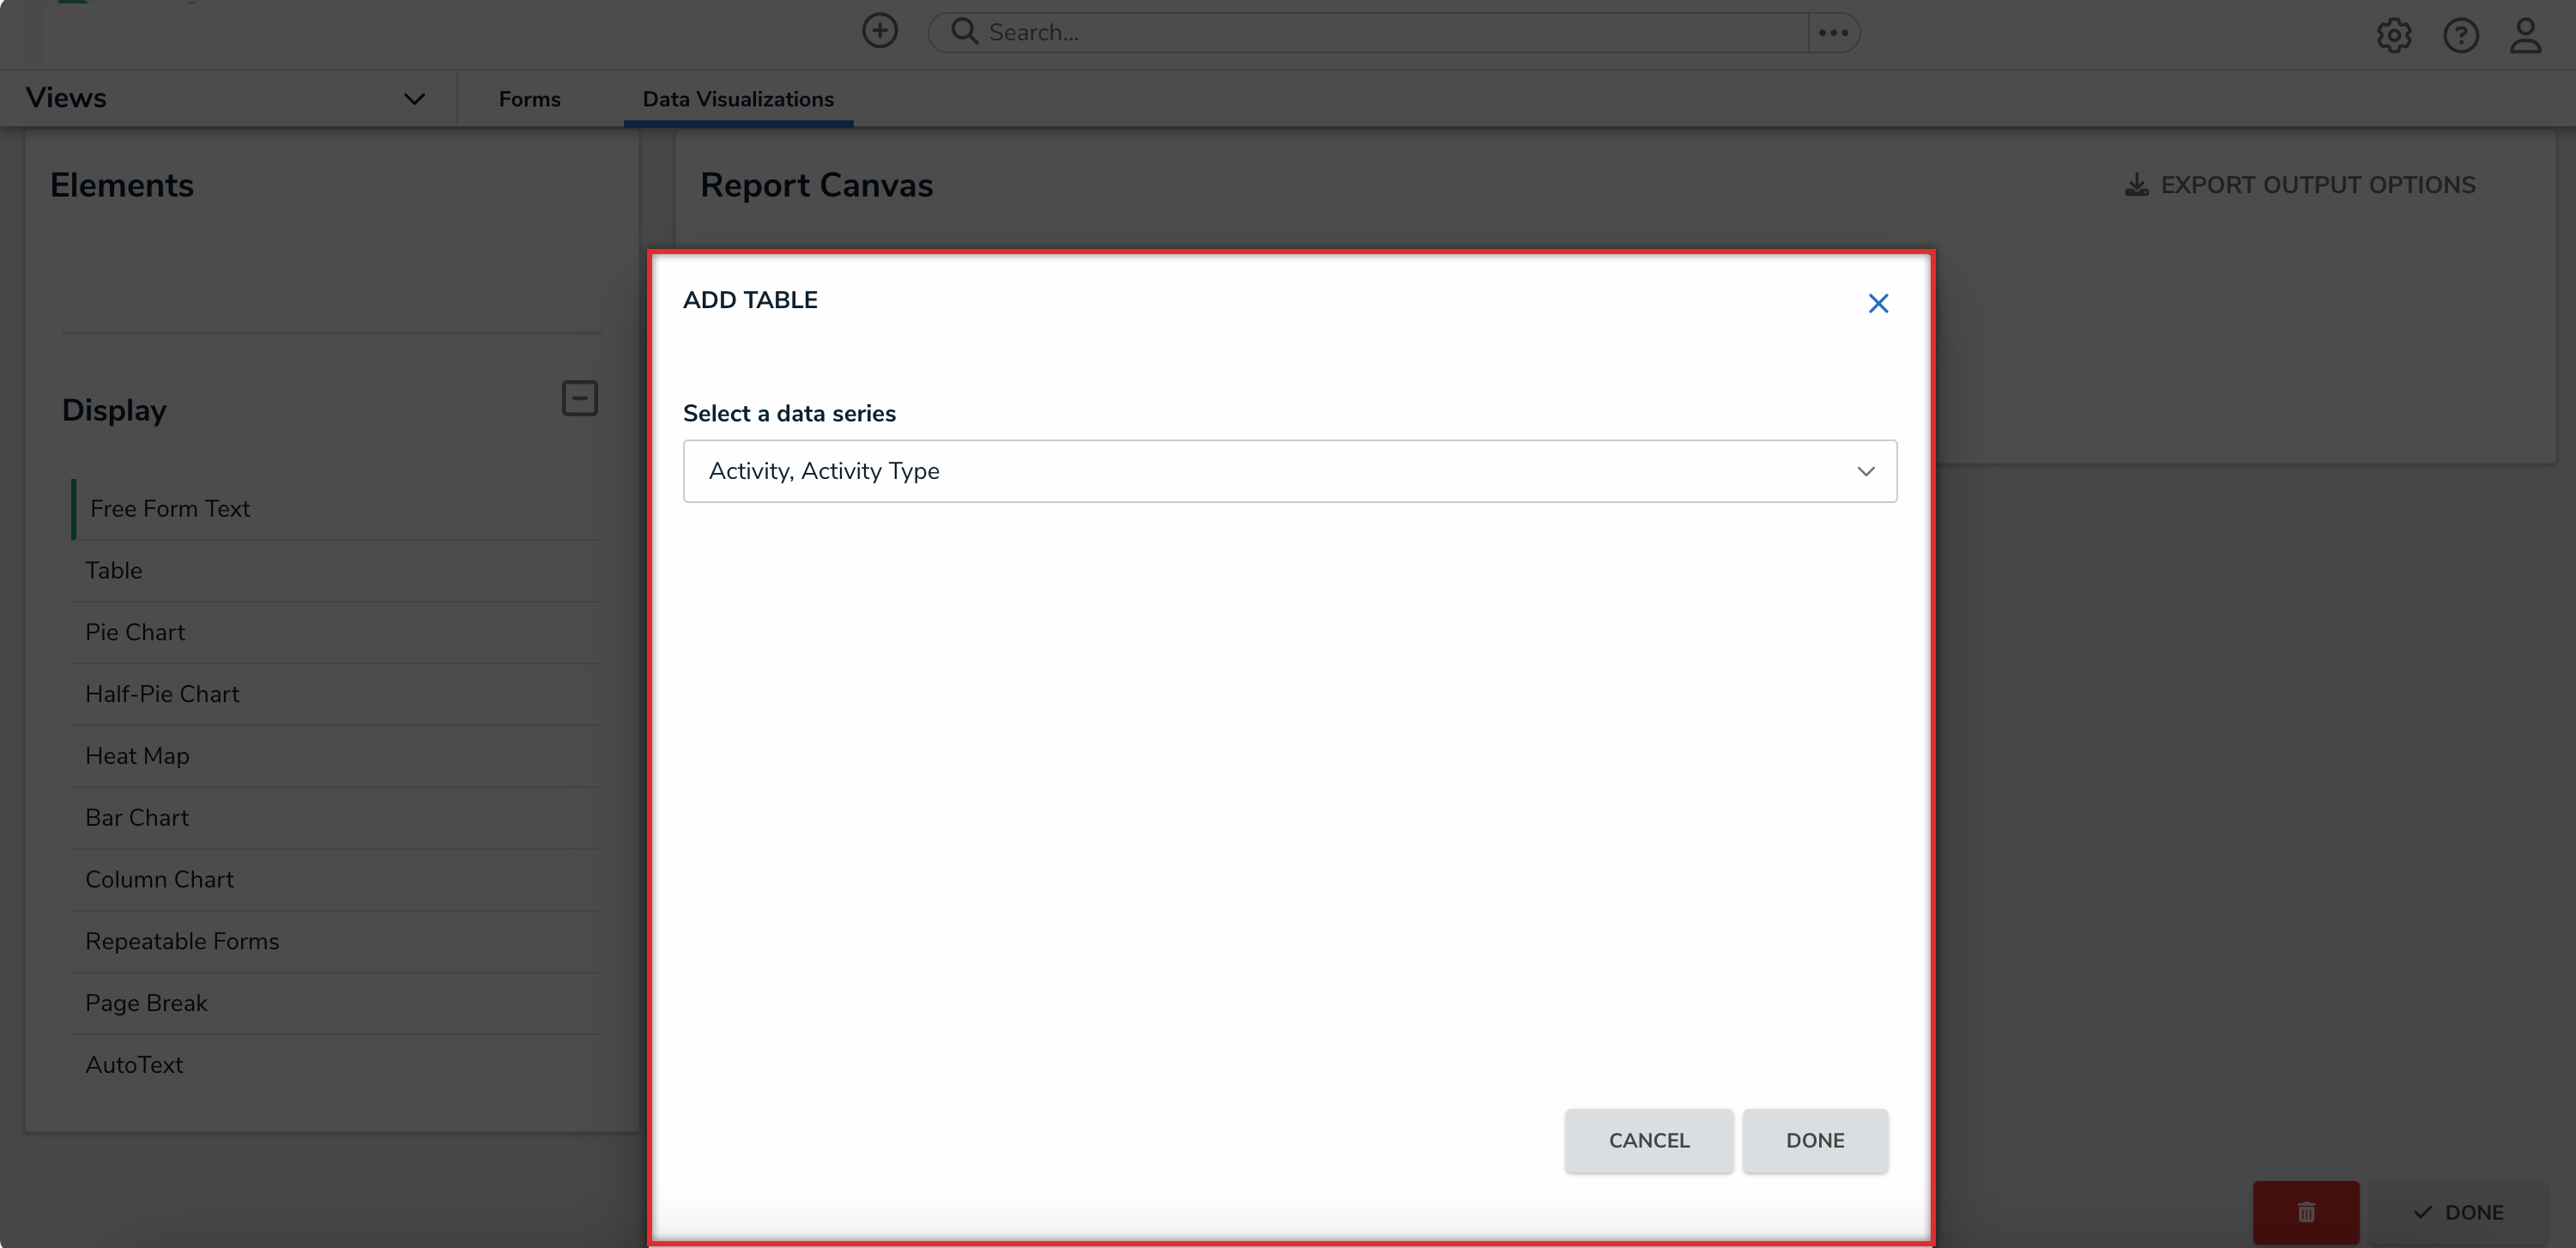Switch to the Forms tab
Image resolution: width=2576 pixels, height=1248 pixels.
pyautogui.click(x=529, y=99)
